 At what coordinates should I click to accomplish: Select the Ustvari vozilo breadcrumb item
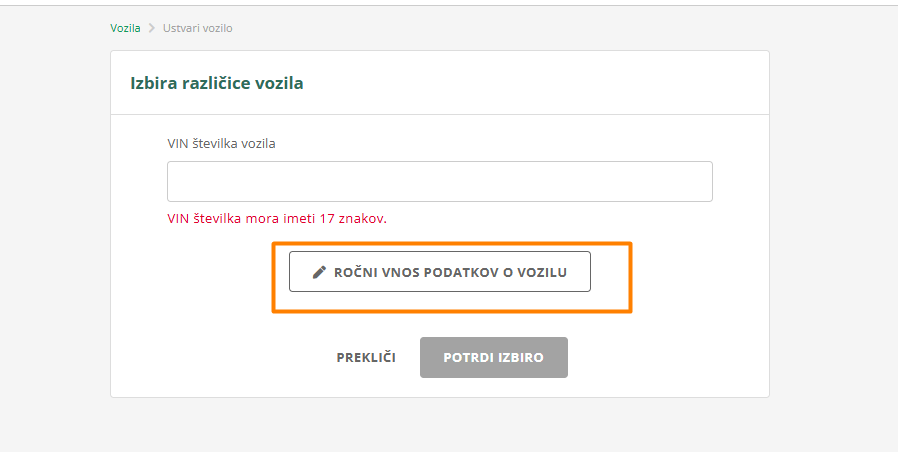click(197, 28)
